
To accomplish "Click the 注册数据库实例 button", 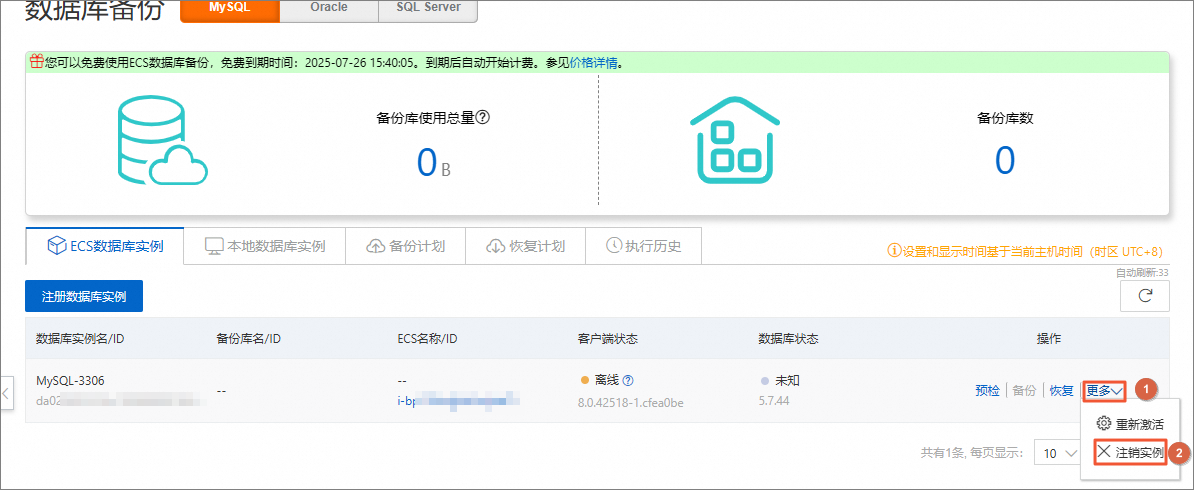I will tap(84, 296).
